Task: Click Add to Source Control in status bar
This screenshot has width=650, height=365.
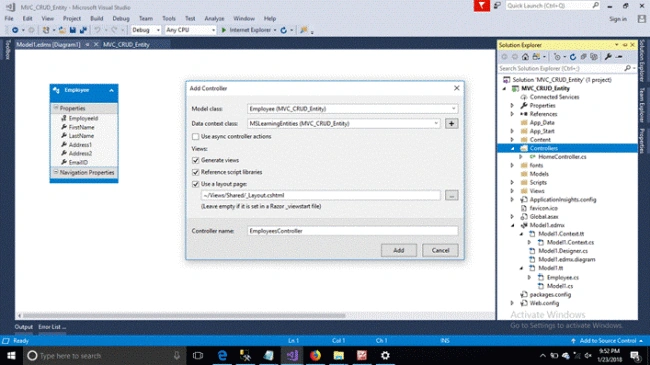Action: click(608, 341)
